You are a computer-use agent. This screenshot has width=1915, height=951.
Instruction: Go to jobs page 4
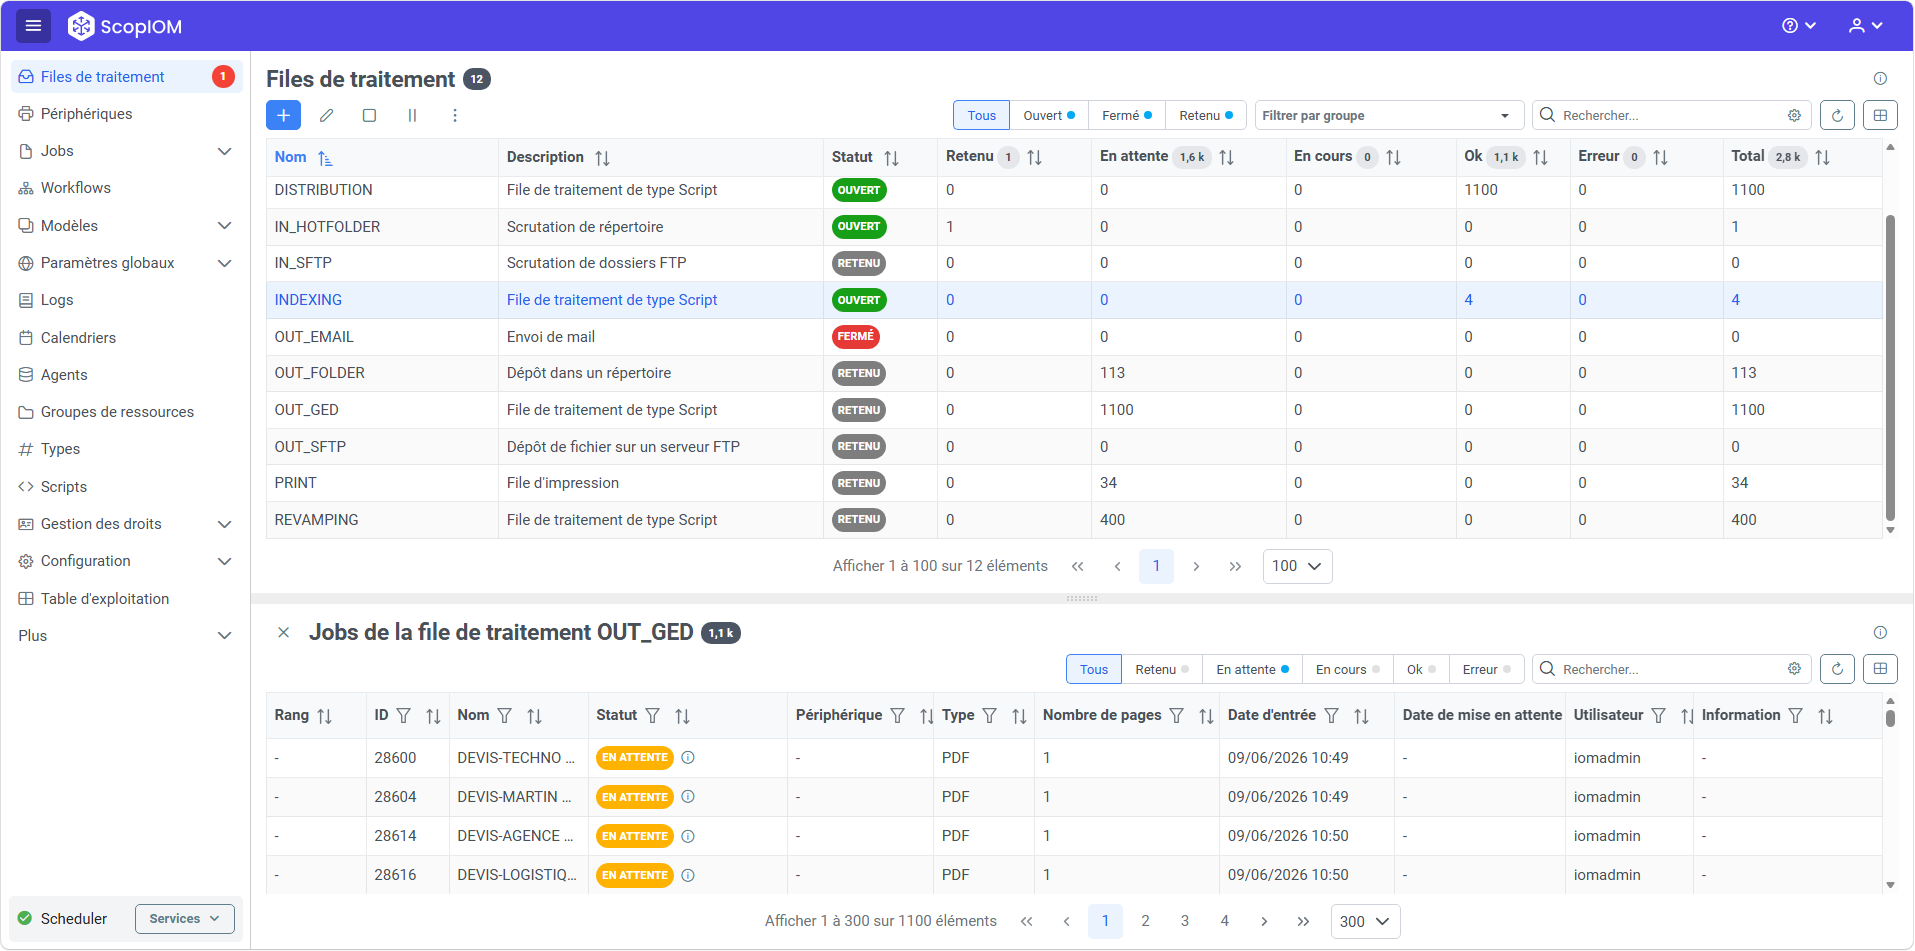(x=1224, y=921)
